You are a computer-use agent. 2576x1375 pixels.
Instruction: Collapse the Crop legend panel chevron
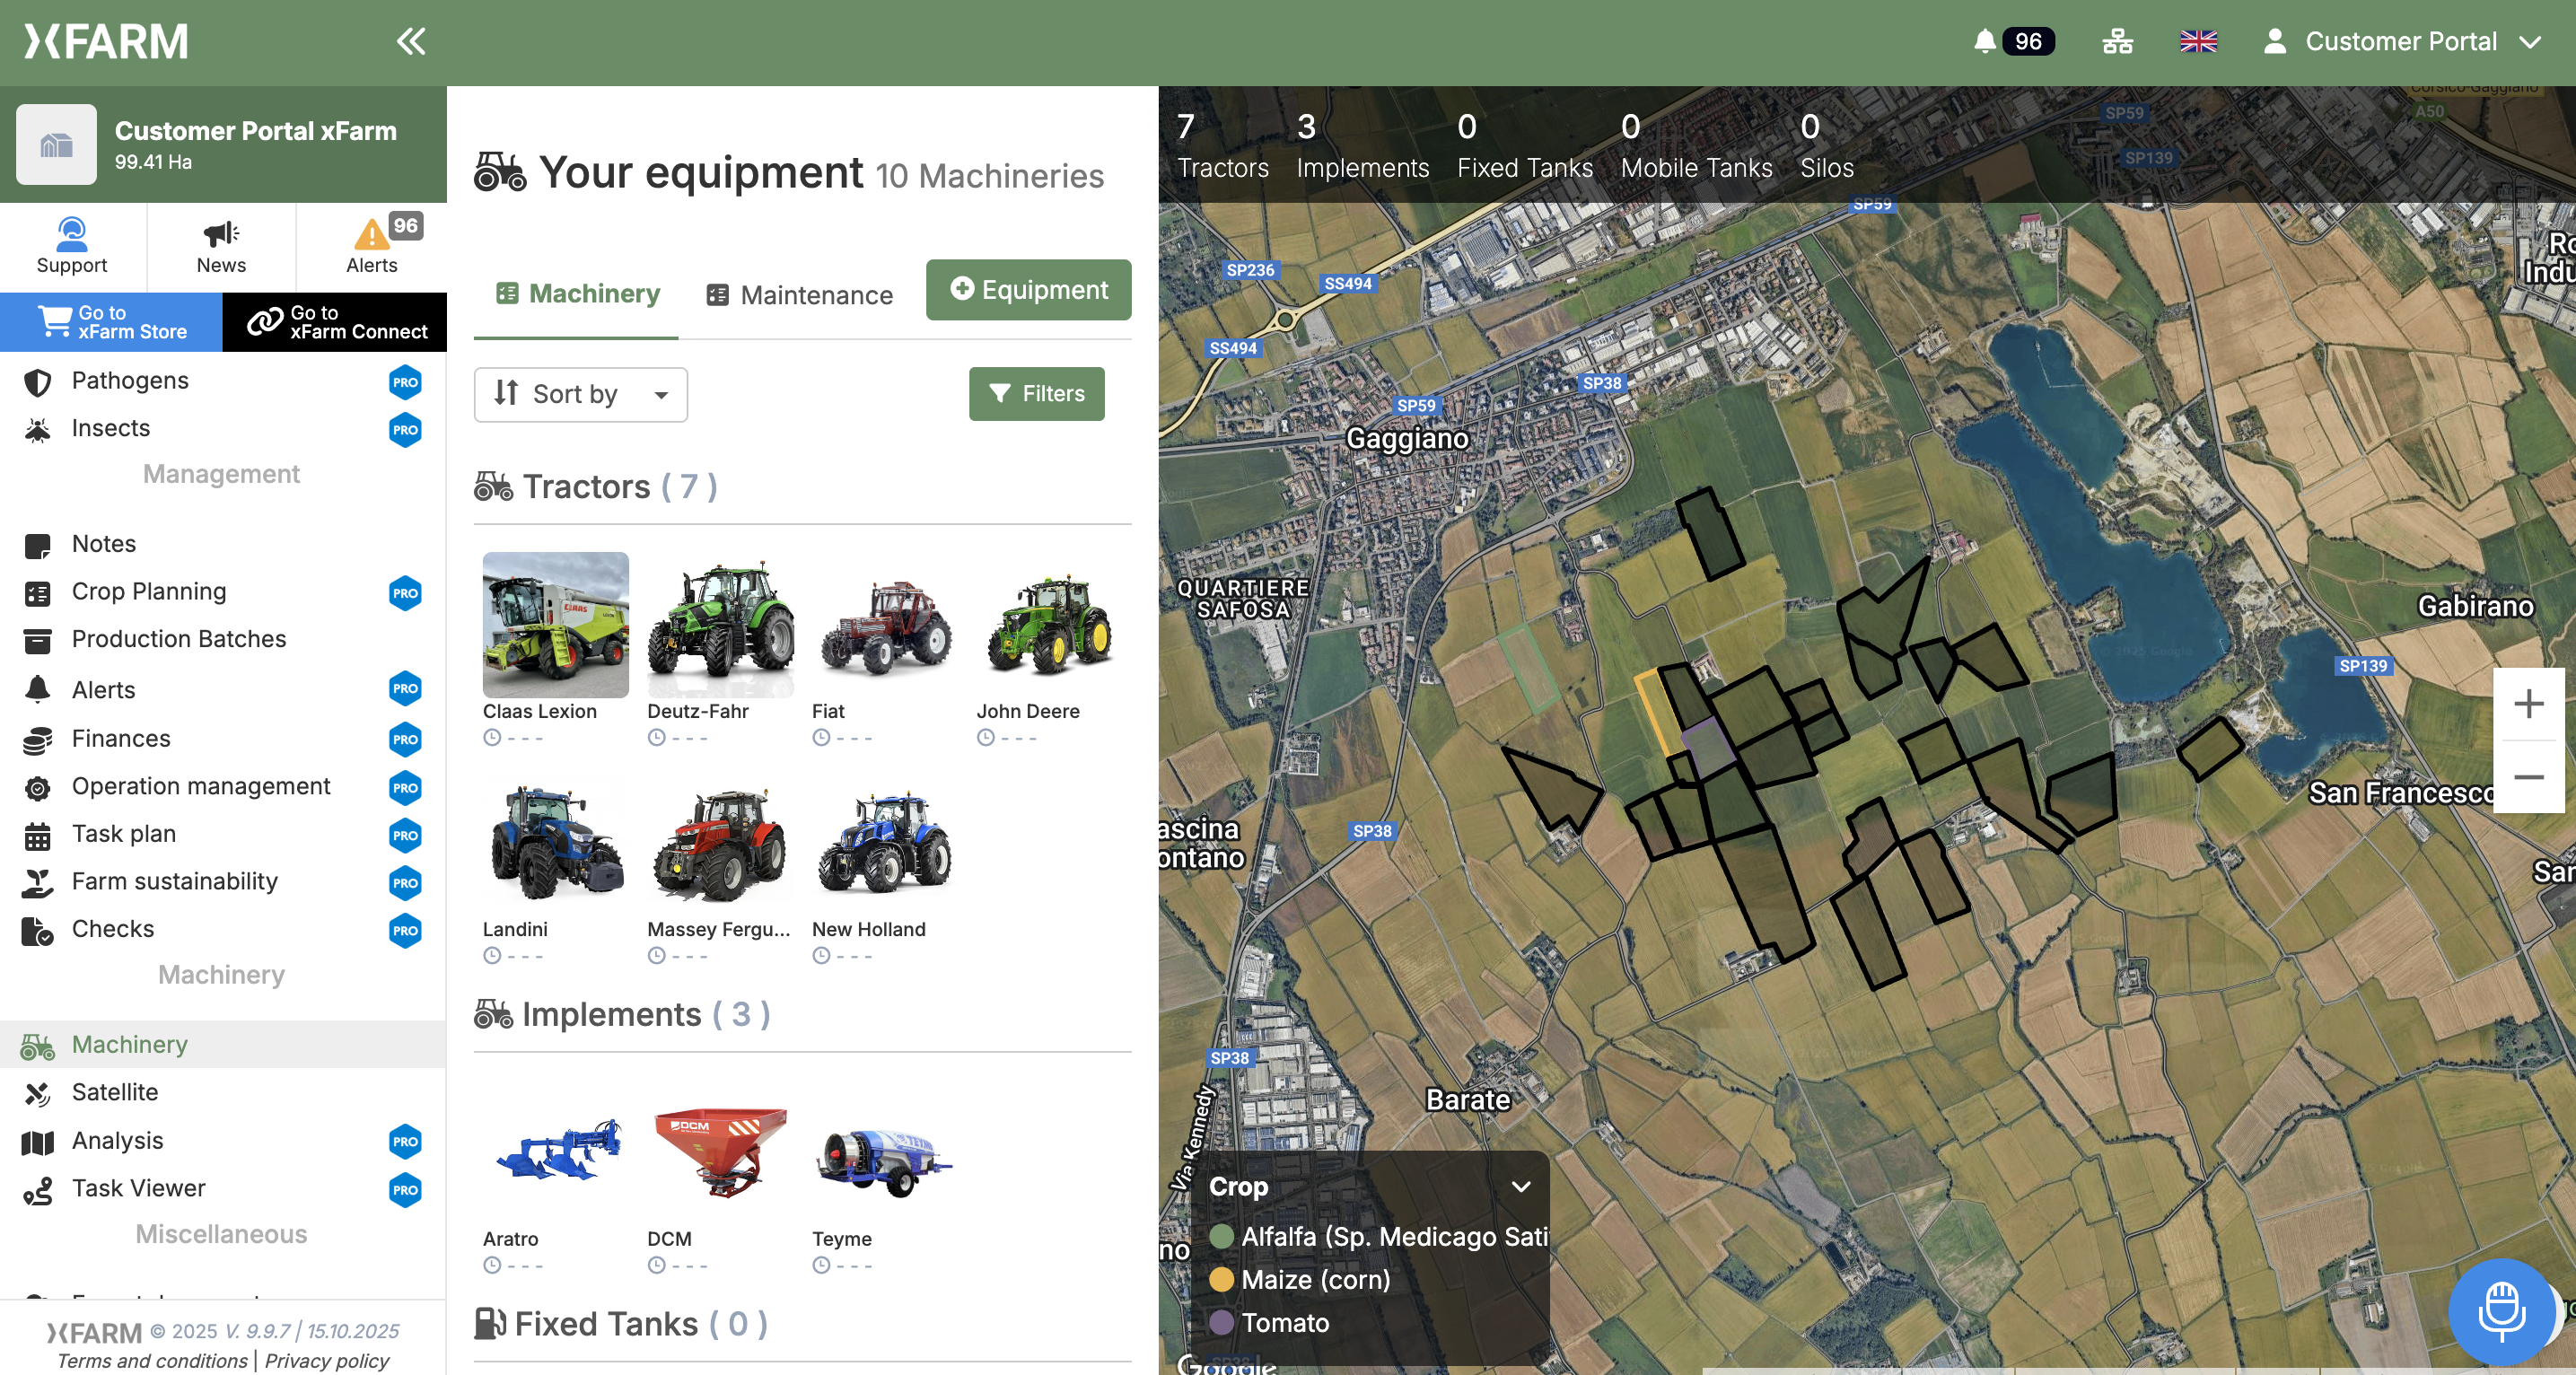point(1520,1187)
